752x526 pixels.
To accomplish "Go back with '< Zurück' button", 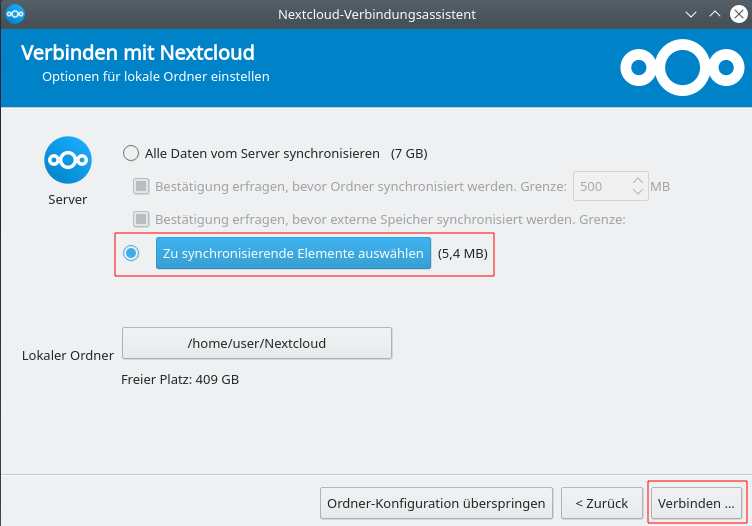I will coord(601,503).
